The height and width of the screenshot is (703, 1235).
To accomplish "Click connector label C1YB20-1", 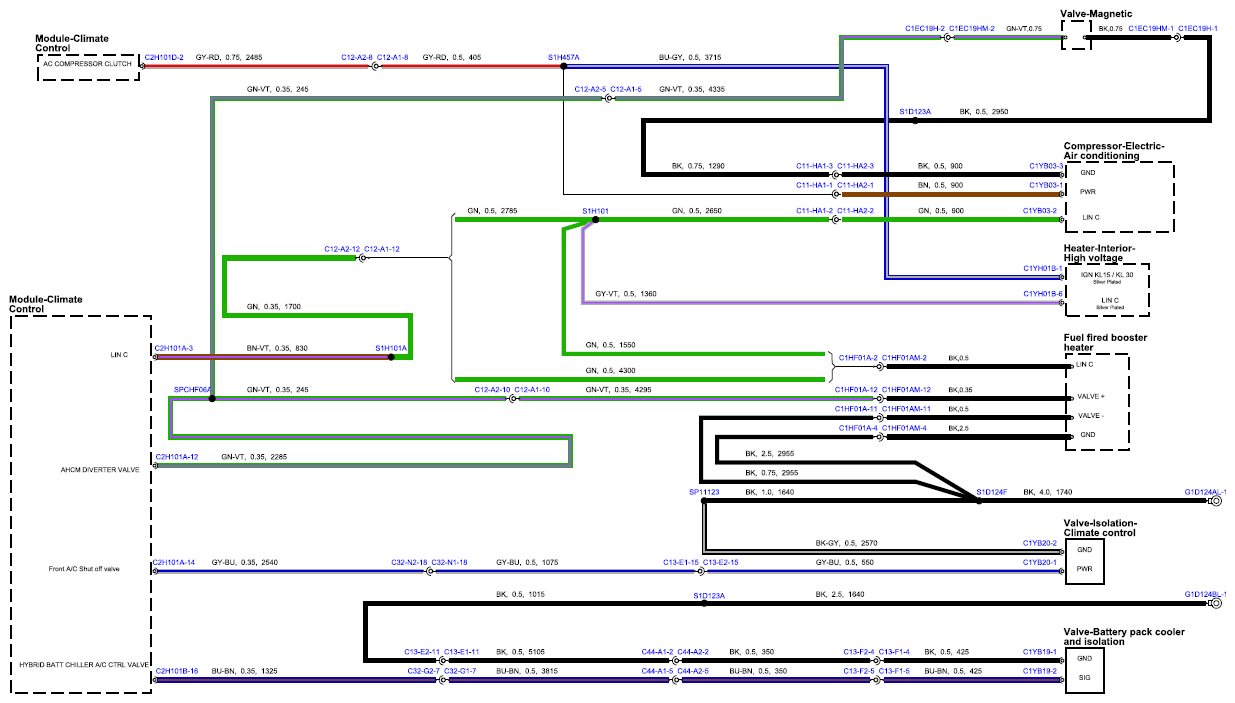I will coord(1040,563).
